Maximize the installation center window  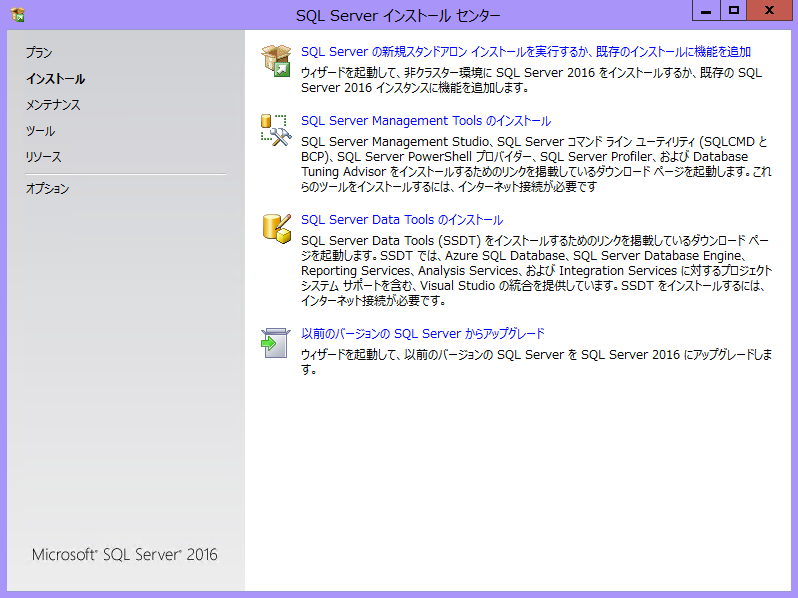(734, 11)
